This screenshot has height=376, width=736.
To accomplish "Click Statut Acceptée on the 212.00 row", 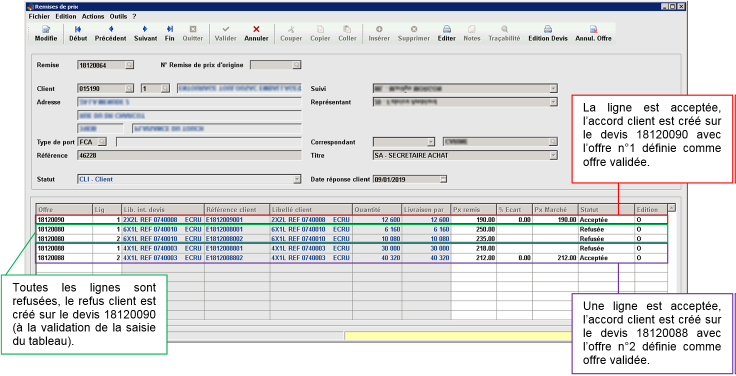I will 594,258.
